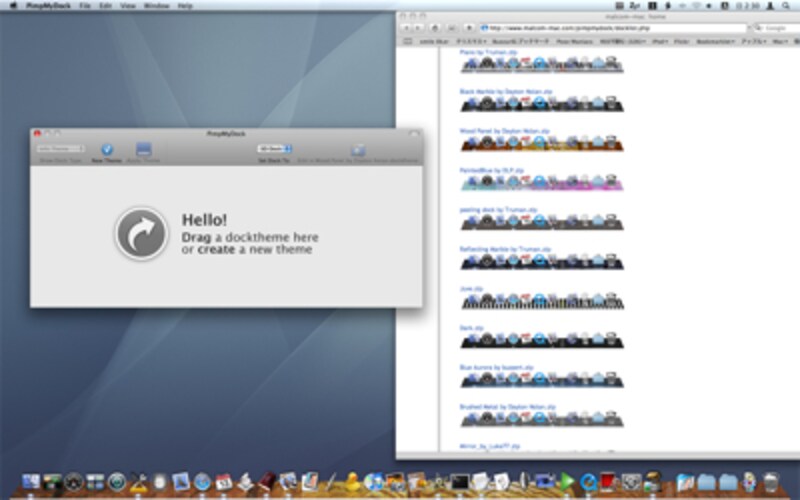
Task: Click the Safari URL address field
Action: [613, 28]
